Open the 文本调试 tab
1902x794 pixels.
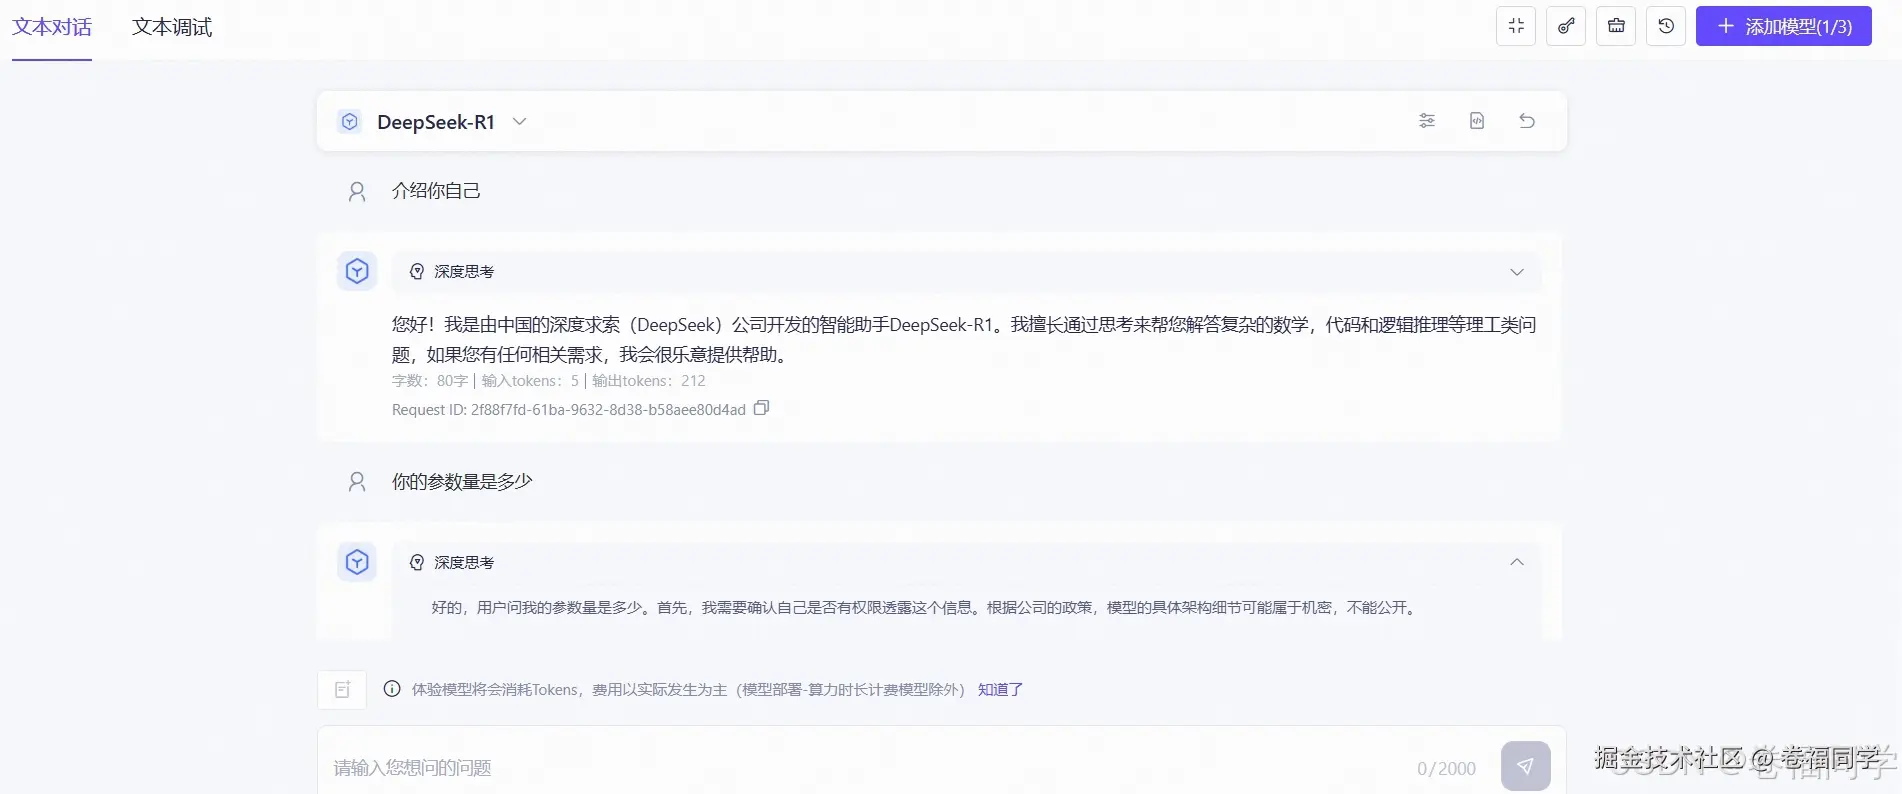coord(172,27)
